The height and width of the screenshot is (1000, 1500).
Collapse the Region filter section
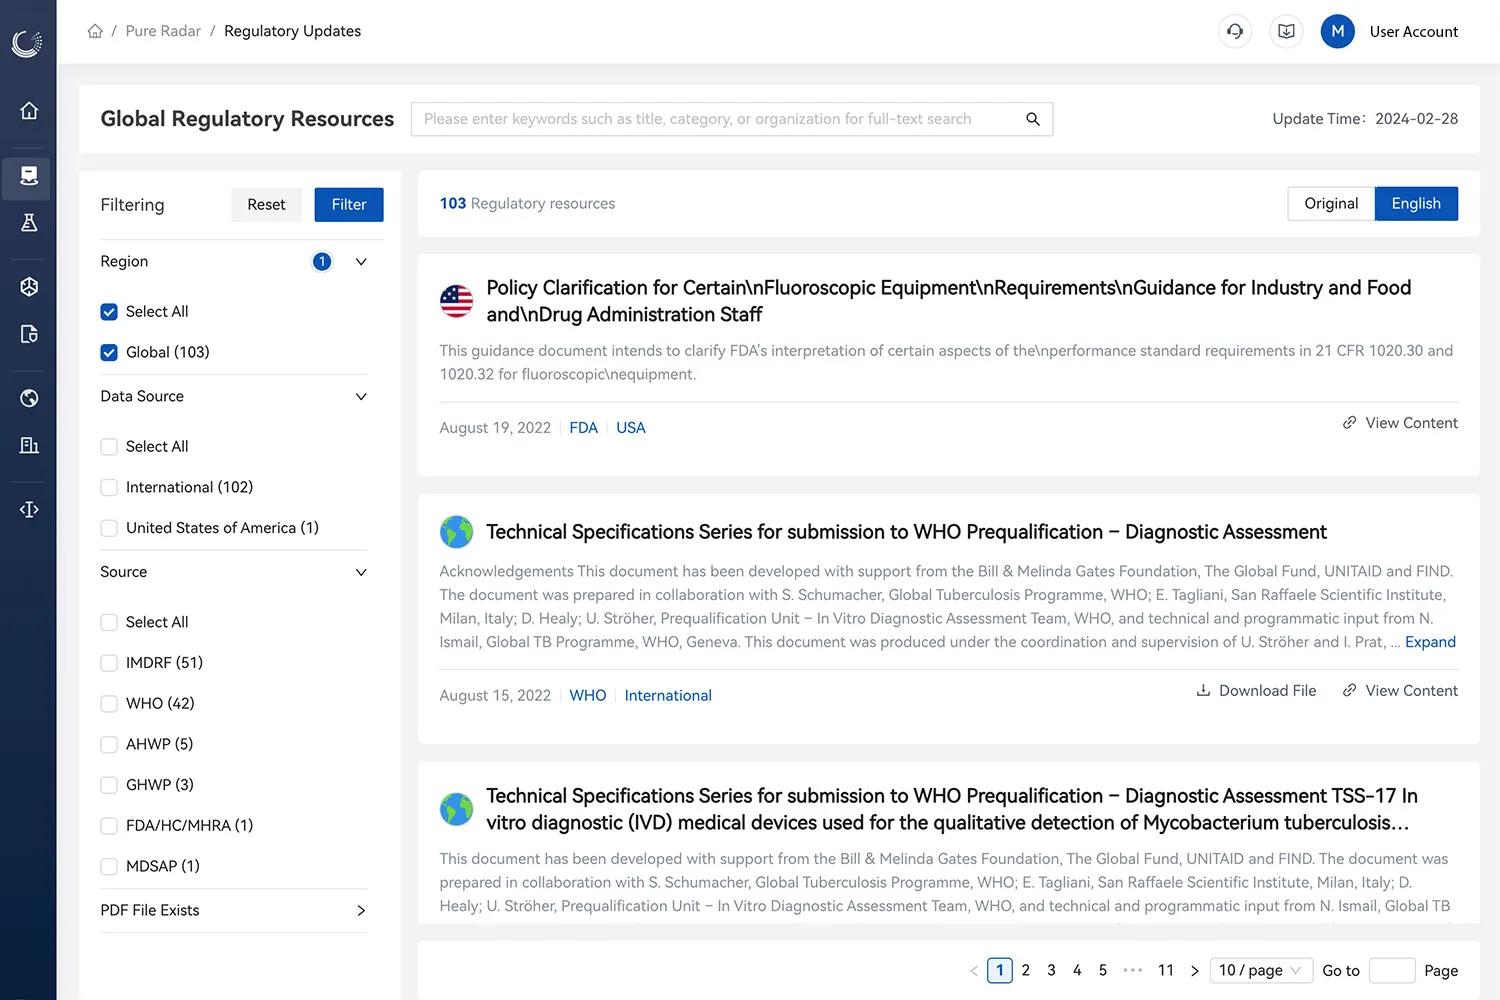(360, 261)
